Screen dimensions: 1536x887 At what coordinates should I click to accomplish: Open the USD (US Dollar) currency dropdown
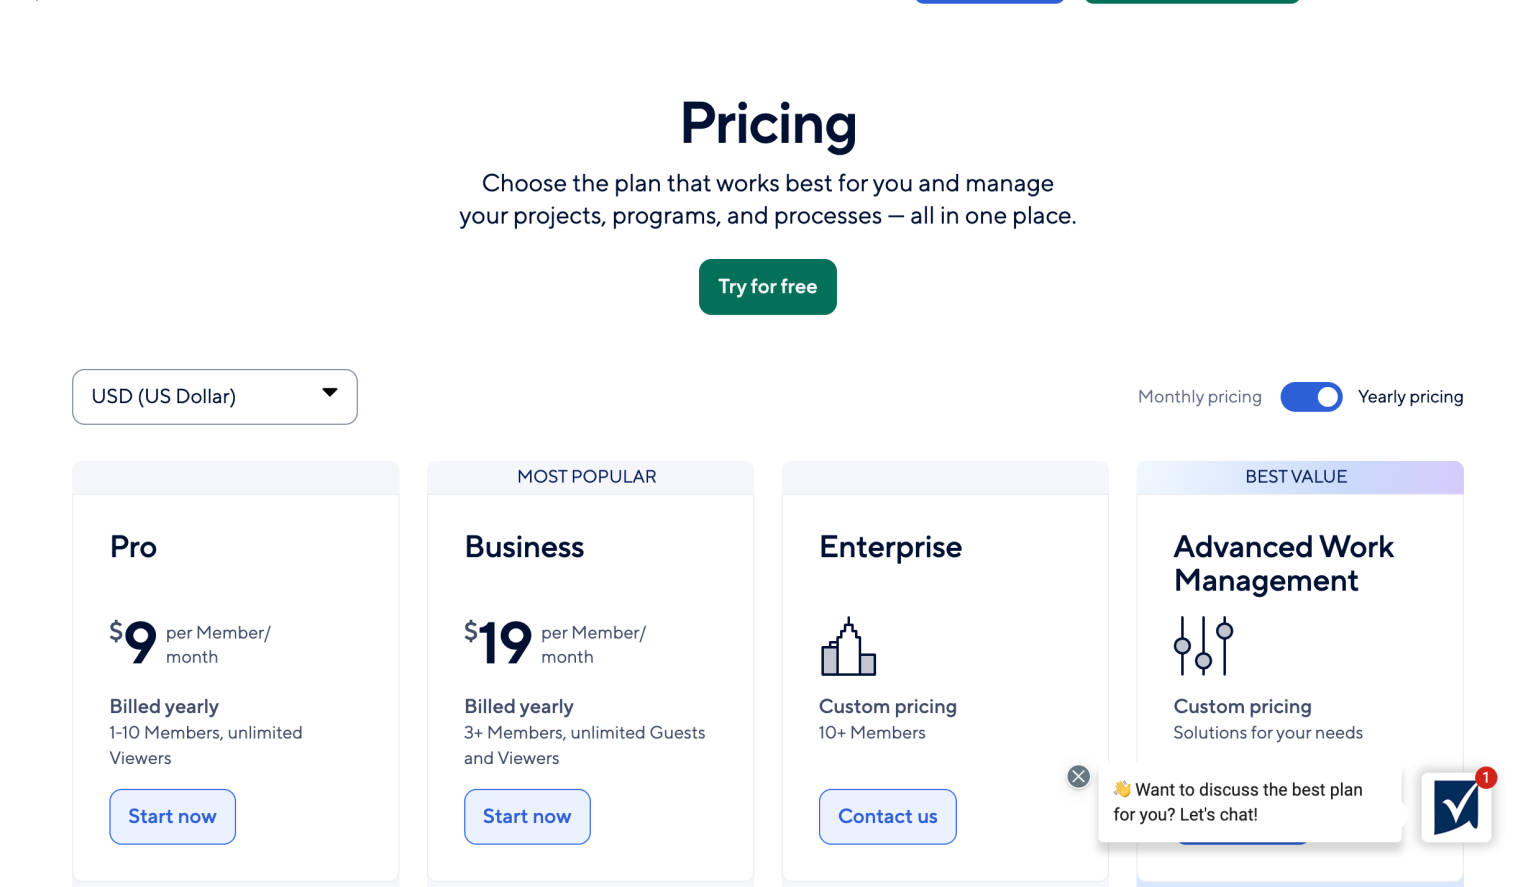[x=214, y=397]
